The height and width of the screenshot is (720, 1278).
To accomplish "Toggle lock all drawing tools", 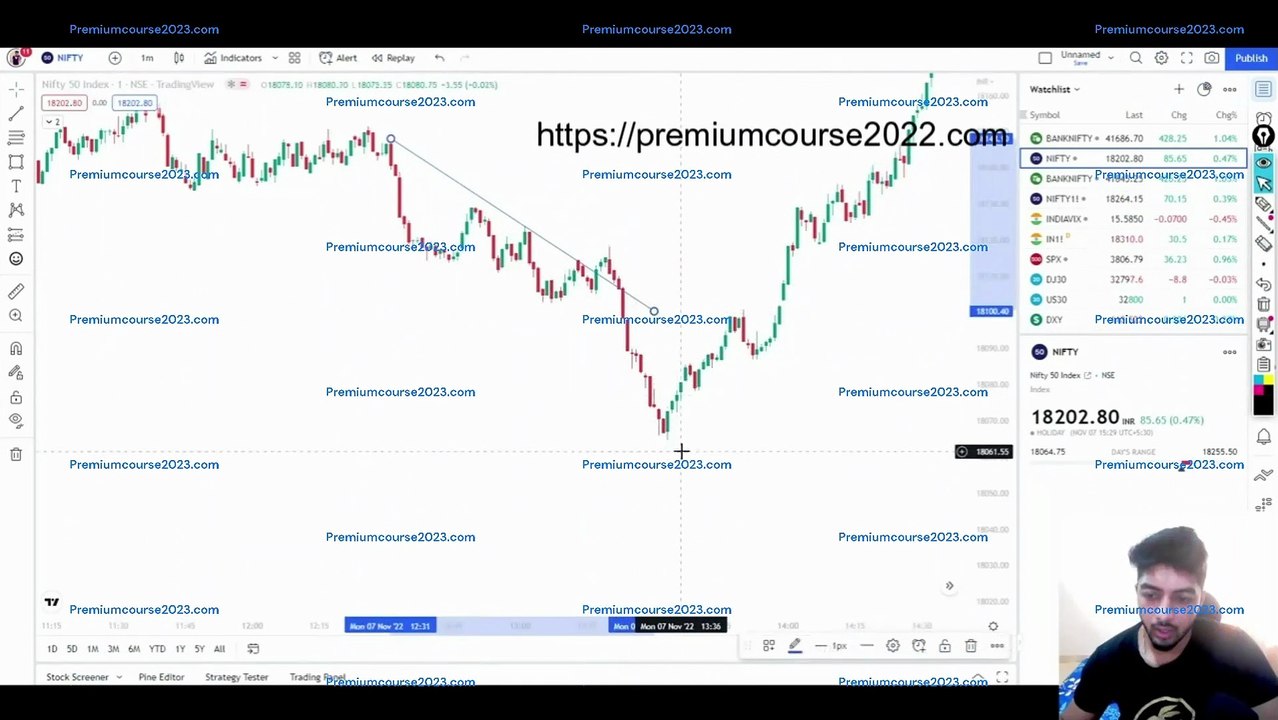I will tap(16, 397).
